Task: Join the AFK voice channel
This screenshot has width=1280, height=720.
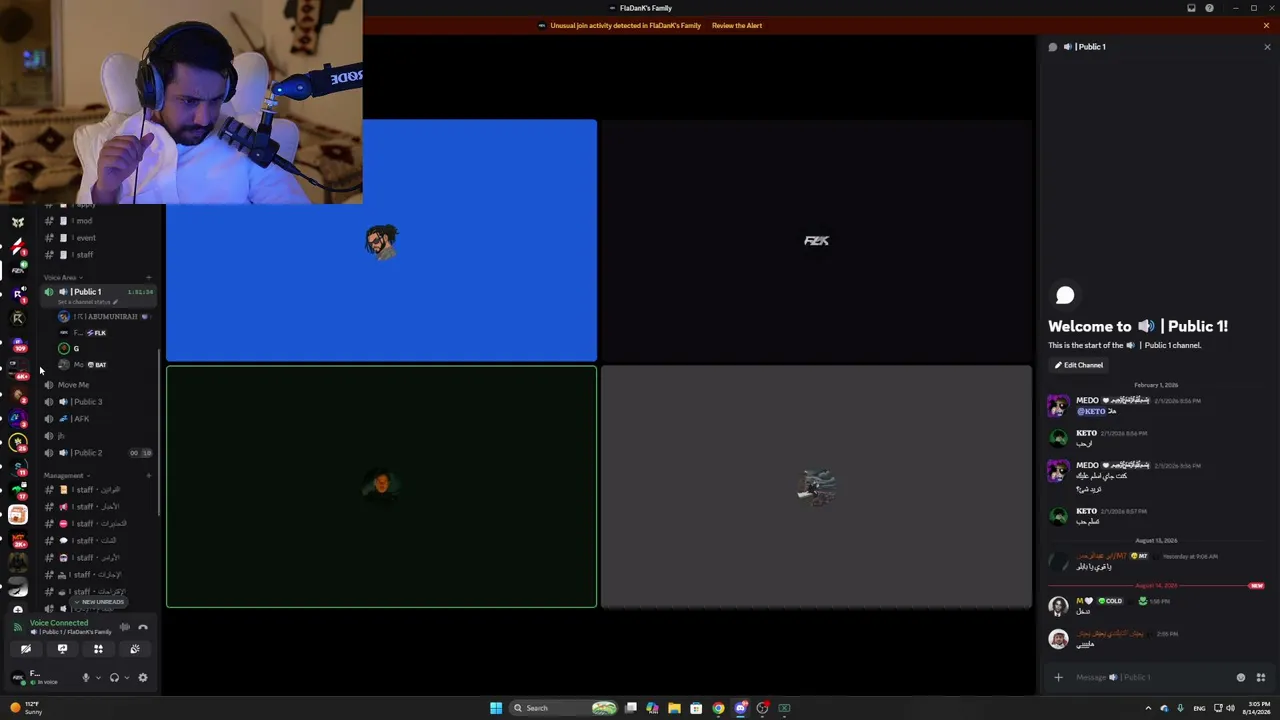Action: [98, 419]
